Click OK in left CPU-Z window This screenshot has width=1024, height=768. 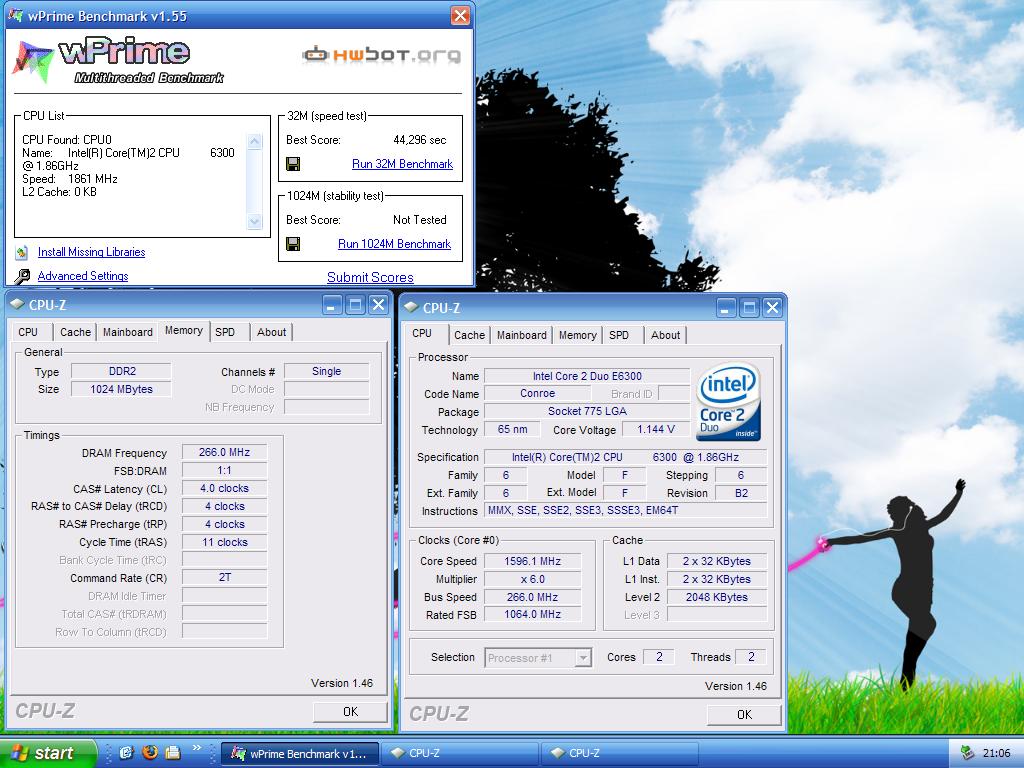351,712
